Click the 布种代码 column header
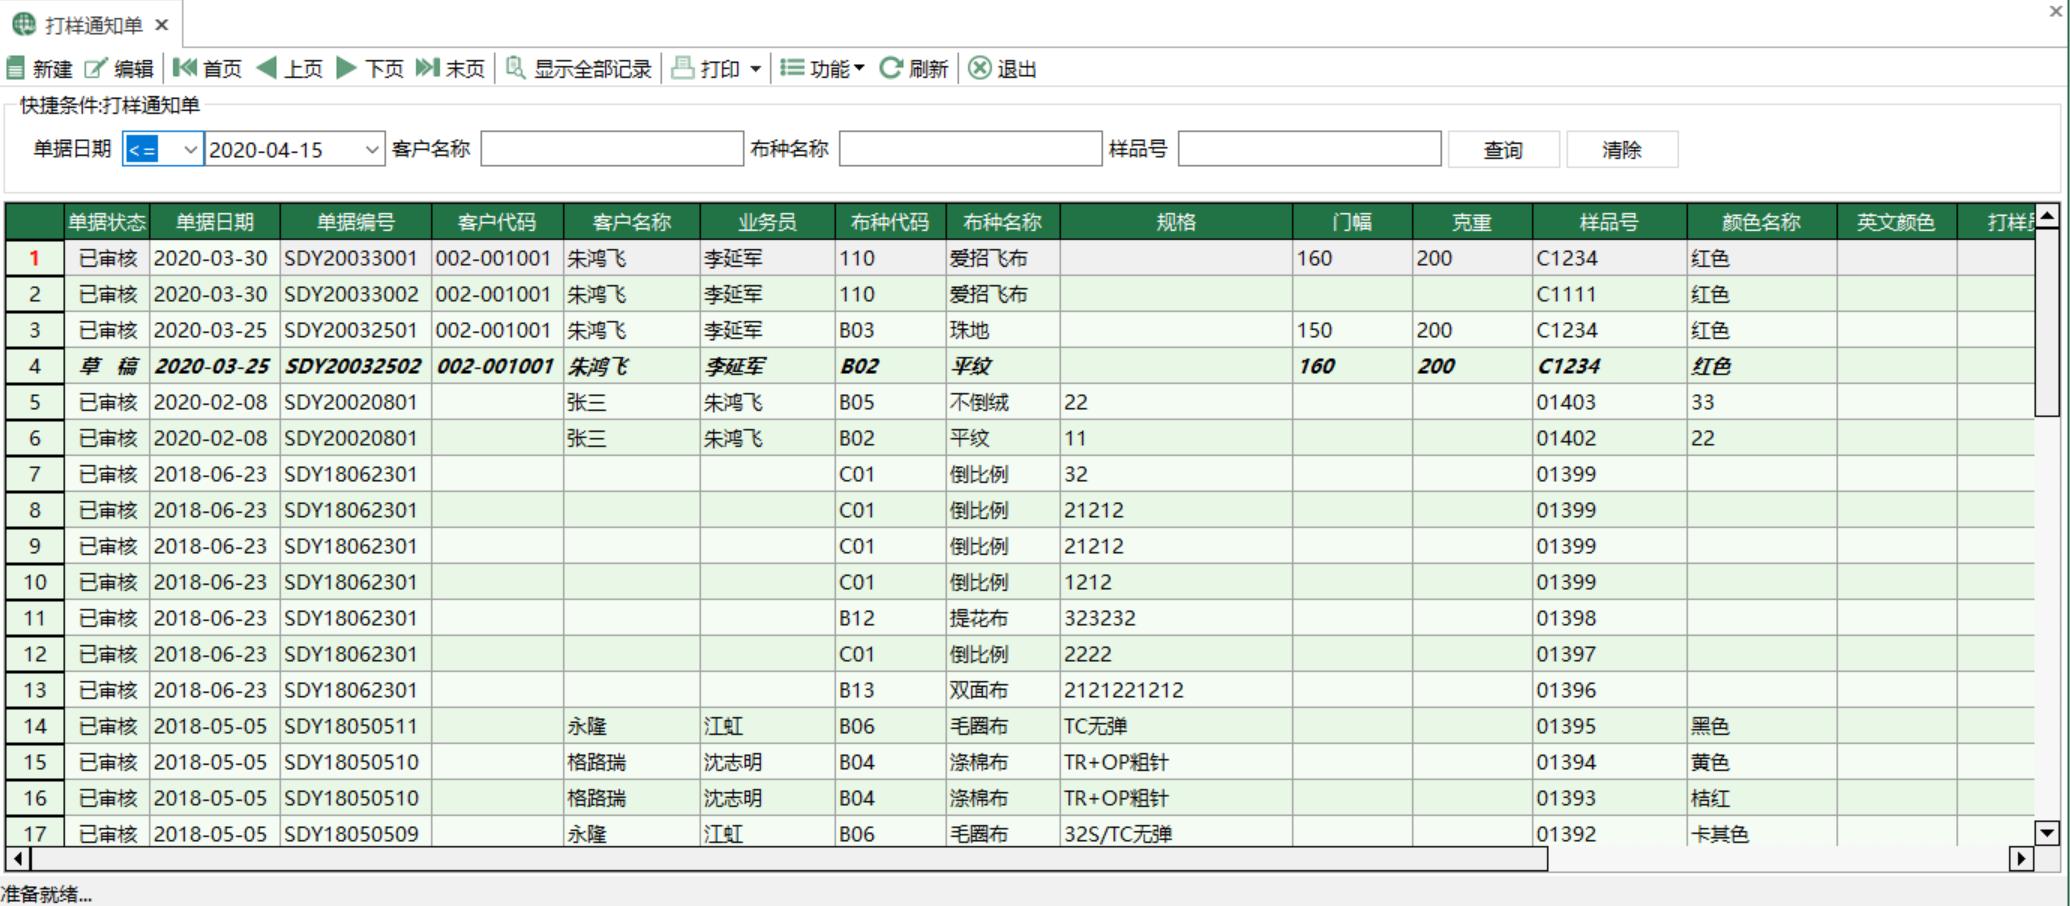This screenshot has width=2070, height=906. (890, 222)
